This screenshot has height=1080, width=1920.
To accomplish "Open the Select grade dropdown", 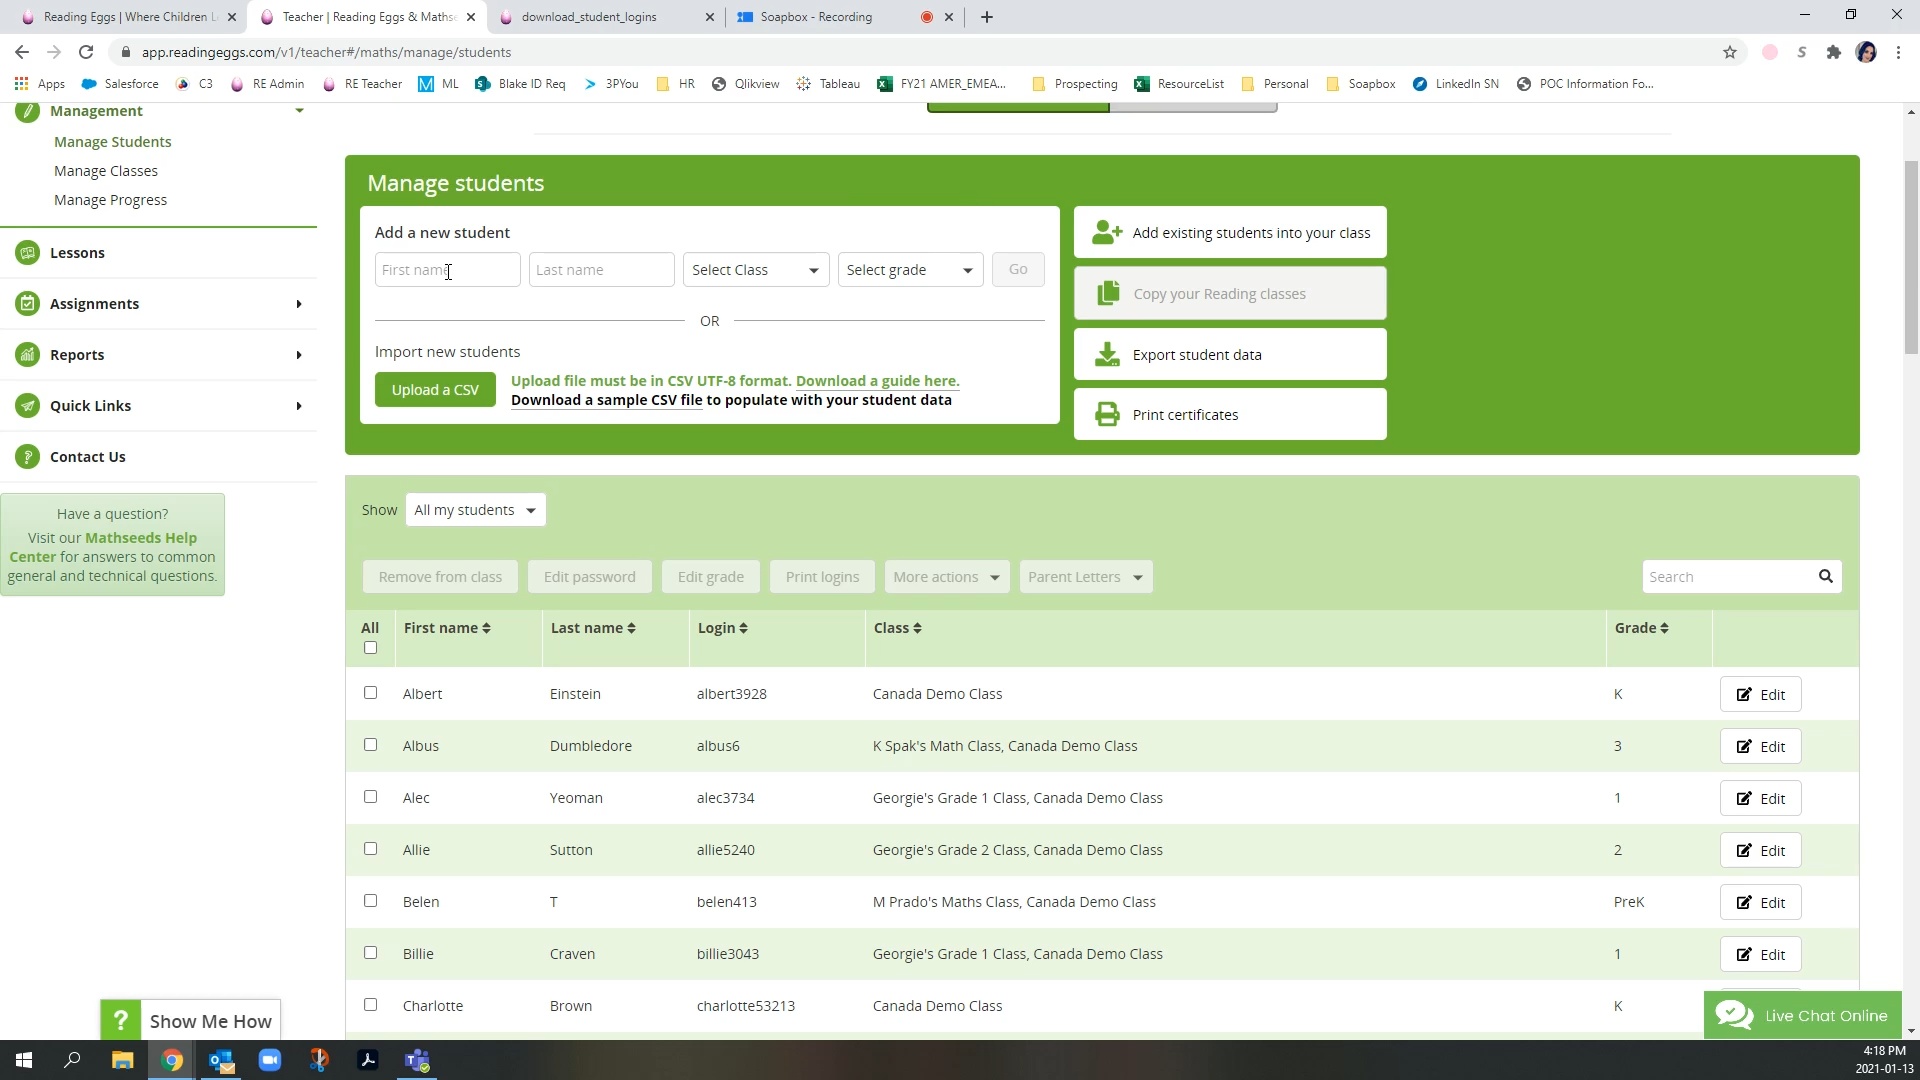I will (x=910, y=270).
